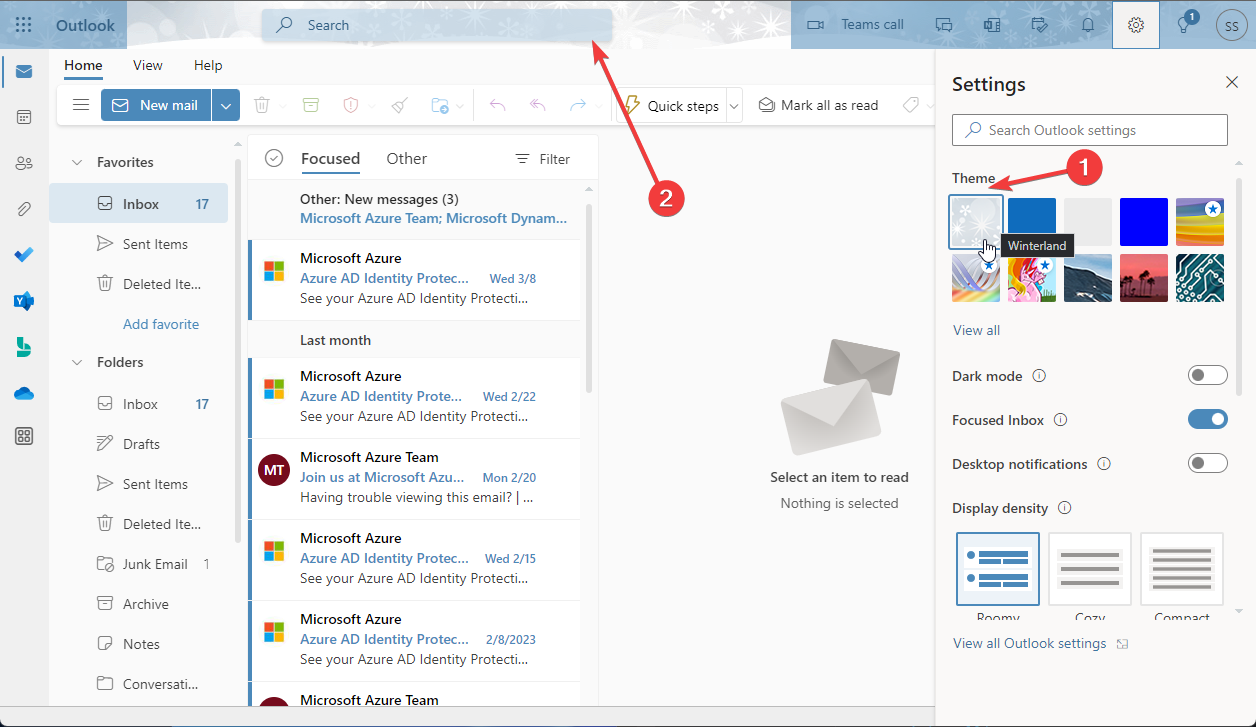Show more apps grid icon
Viewport: 1256px width, 727px height.
pos(24,436)
